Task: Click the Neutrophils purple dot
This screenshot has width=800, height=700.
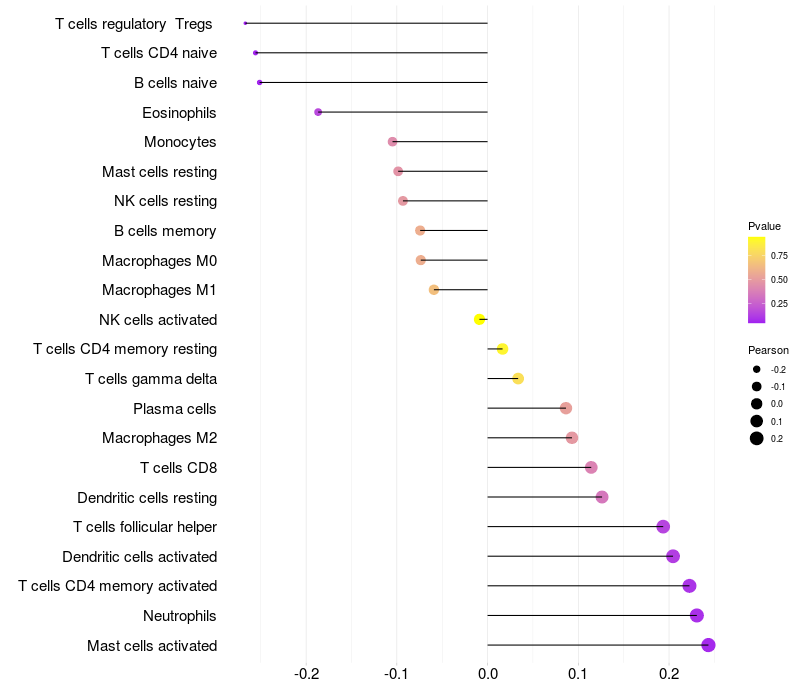Action: pyautogui.click(x=696, y=615)
